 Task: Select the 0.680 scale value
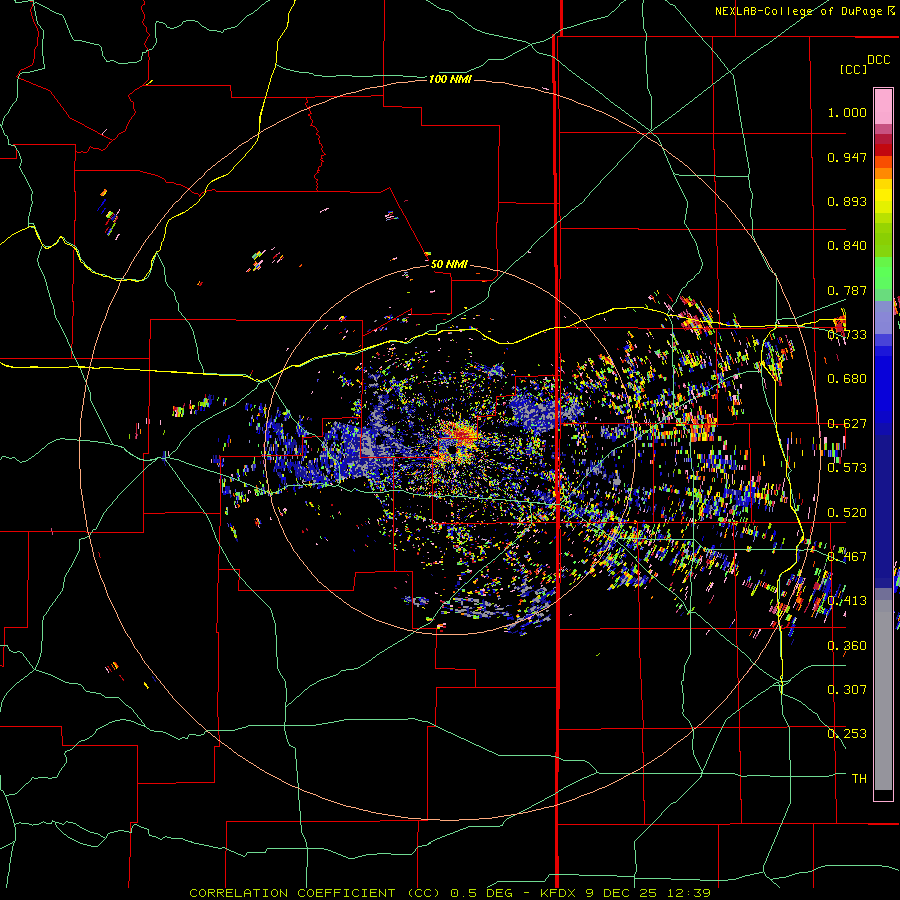click(847, 379)
